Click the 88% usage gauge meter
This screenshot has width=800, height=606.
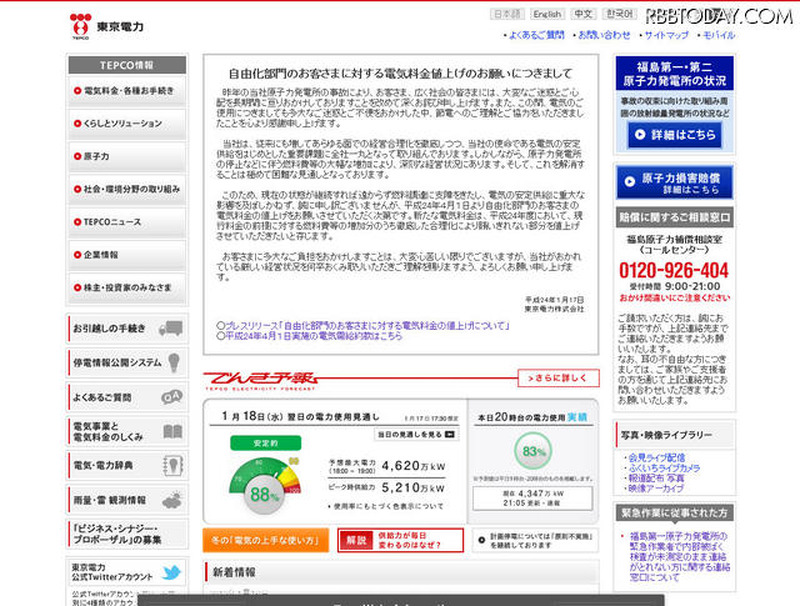pyautogui.click(x=265, y=483)
